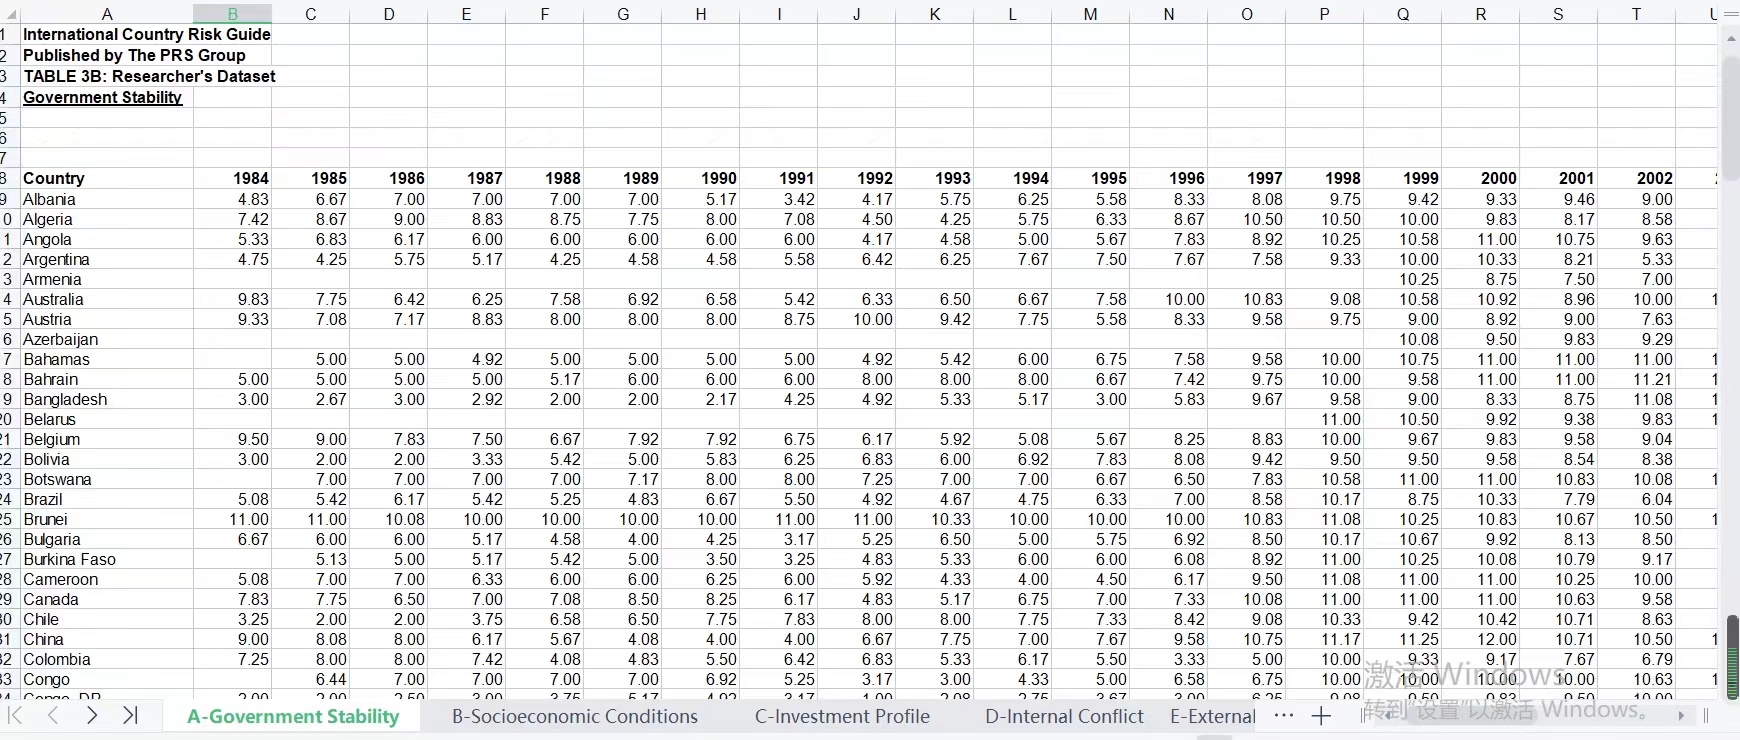Select column A header

click(107, 14)
